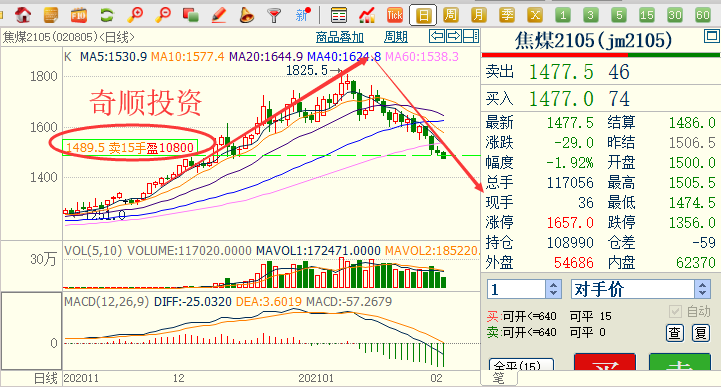Click the 周期 link
721x387 pixels.
[x=395, y=37]
